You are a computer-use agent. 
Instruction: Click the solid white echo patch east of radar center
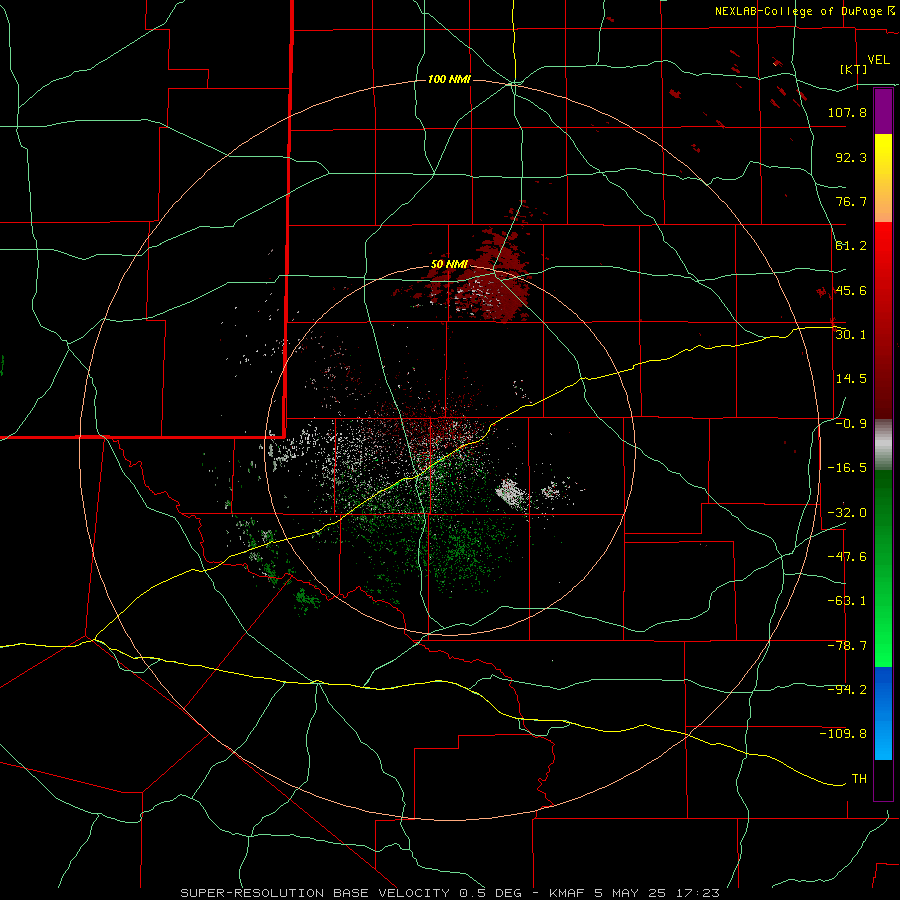[x=512, y=493]
